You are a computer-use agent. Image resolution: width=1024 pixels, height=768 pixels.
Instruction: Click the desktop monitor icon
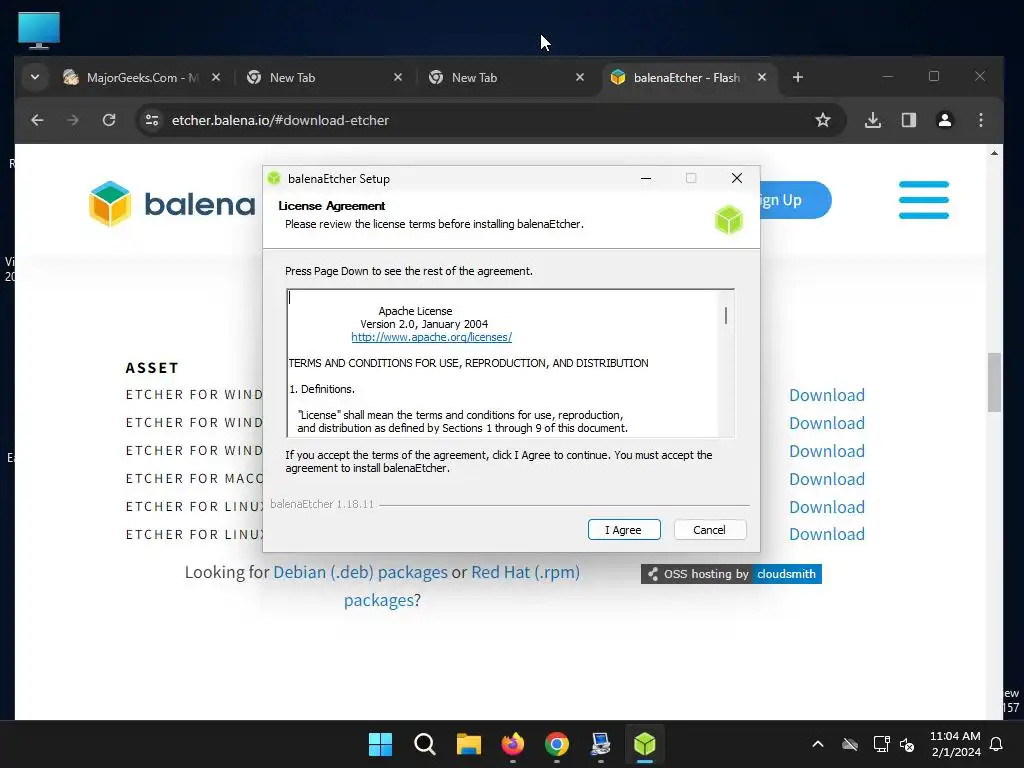pos(39,30)
